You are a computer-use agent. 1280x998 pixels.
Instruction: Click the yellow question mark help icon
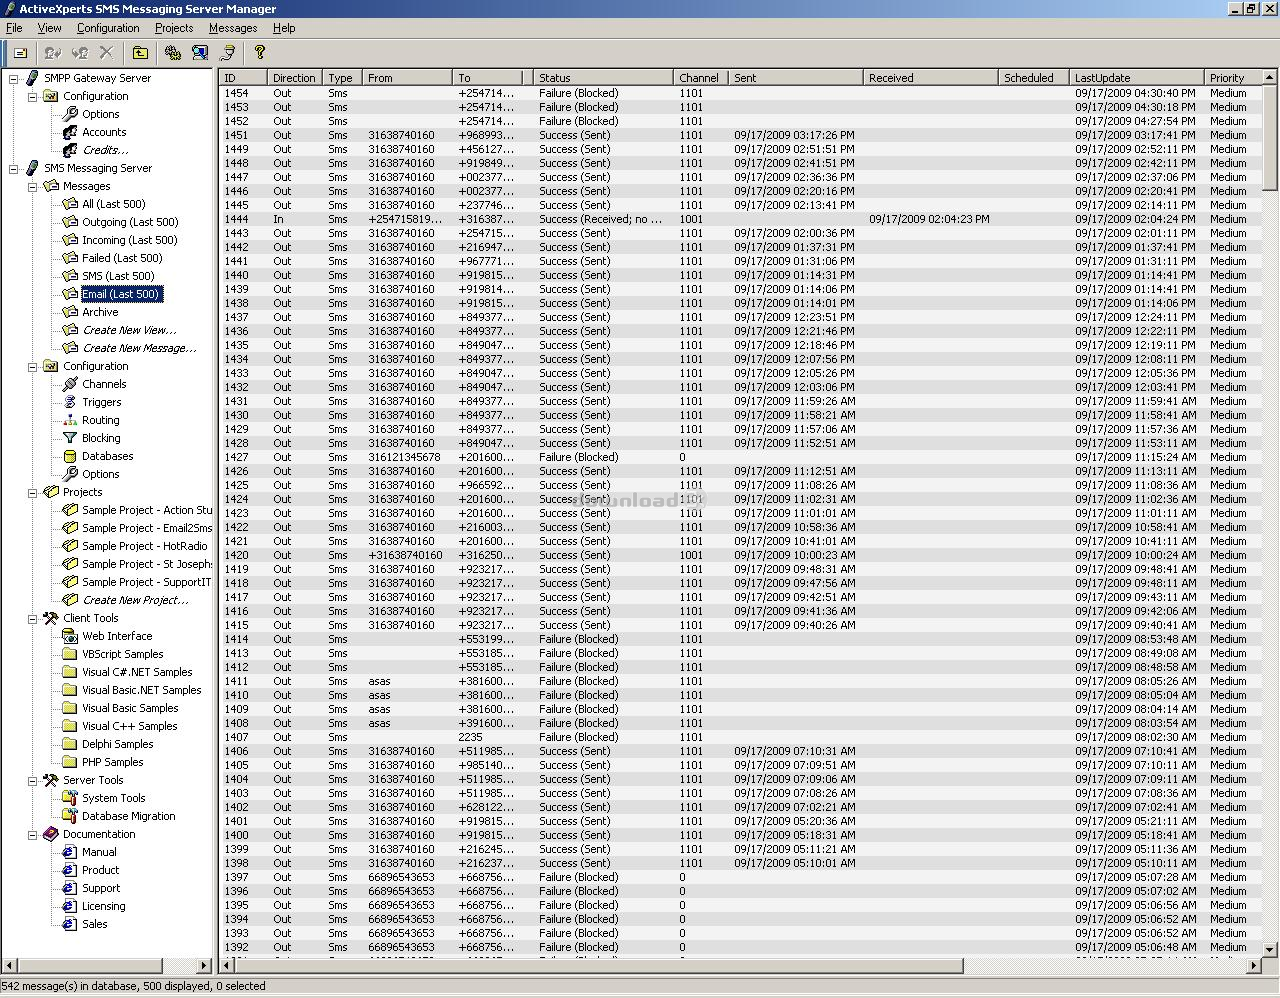[260, 52]
